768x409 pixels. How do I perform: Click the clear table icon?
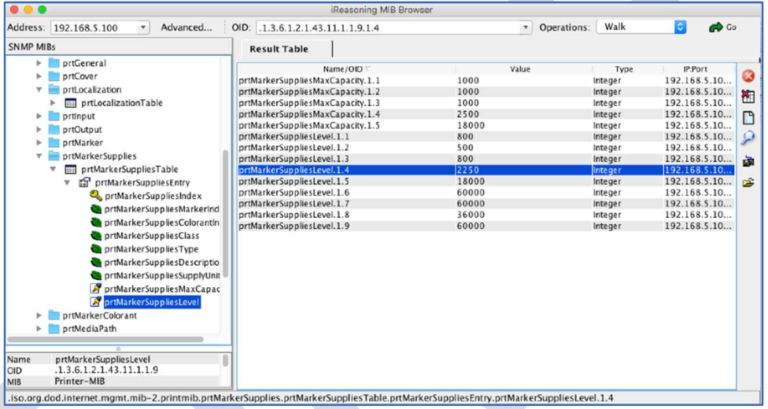pos(747,96)
